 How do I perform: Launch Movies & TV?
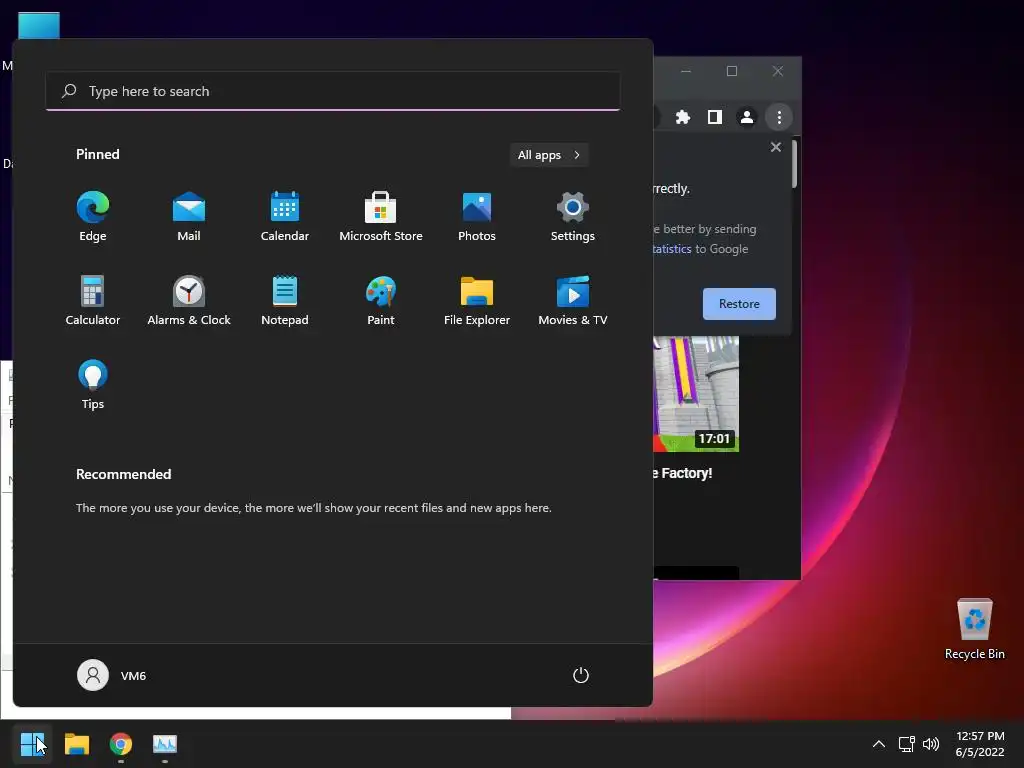point(573,300)
